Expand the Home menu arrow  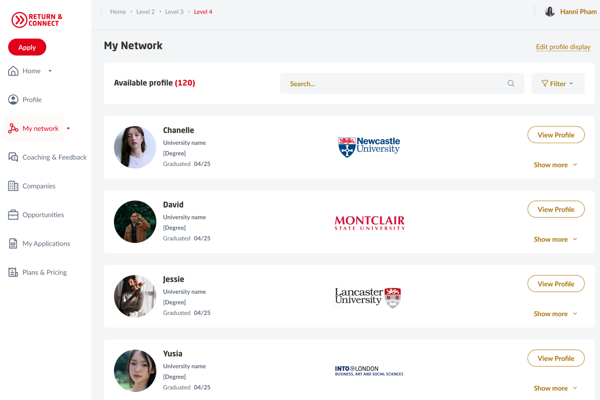click(50, 71)
